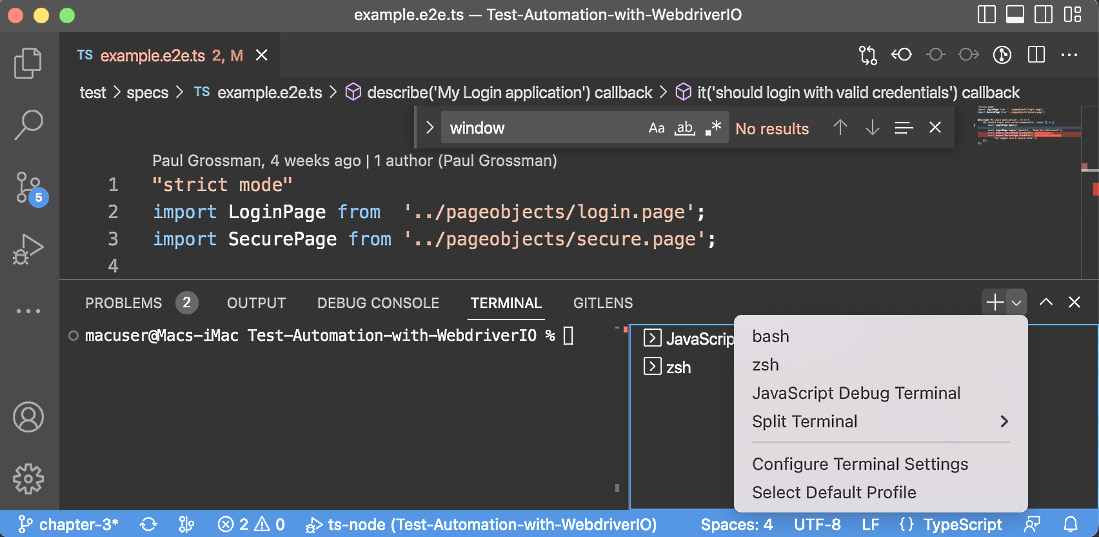Image resolution: width=1099 pixels, height=537 pixels.
Task: Switch to the OUTPUT panel tab
Action: click(257, 303)
